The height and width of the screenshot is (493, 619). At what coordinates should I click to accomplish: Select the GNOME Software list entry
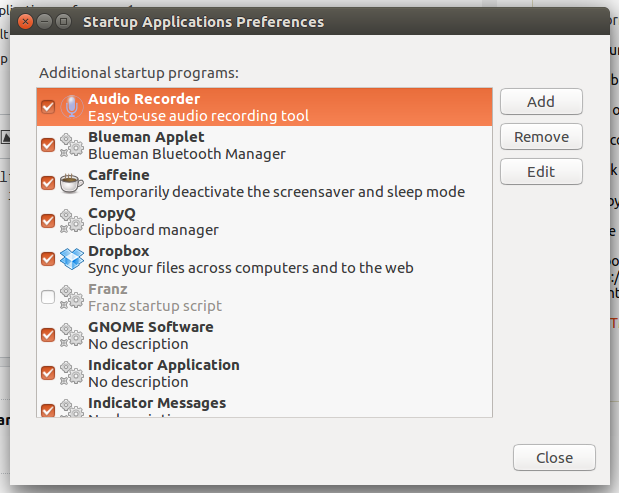[250, 335]
